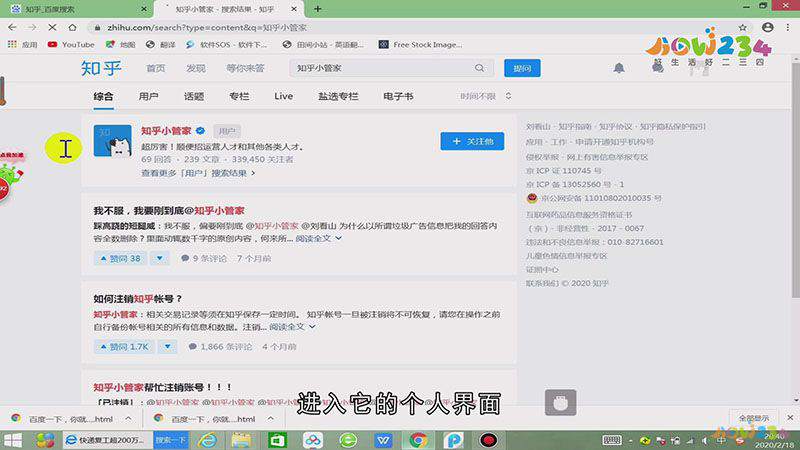Select the 电子书 tab
Screen dimensions: 800x450
click(398, 96)
